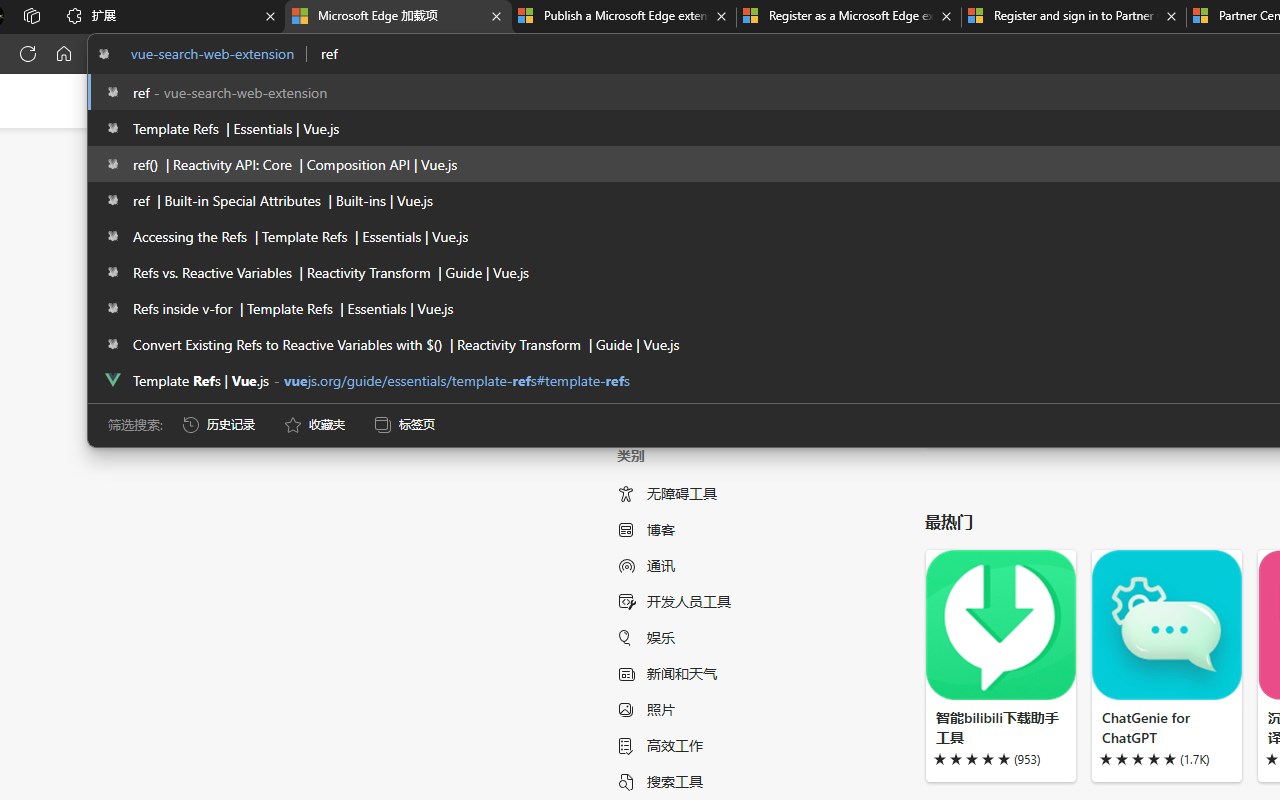Select the 'Template Refs | Essentials' suggestion
The width and height of the screenshot is (1280, 800).
click(236, 129)
